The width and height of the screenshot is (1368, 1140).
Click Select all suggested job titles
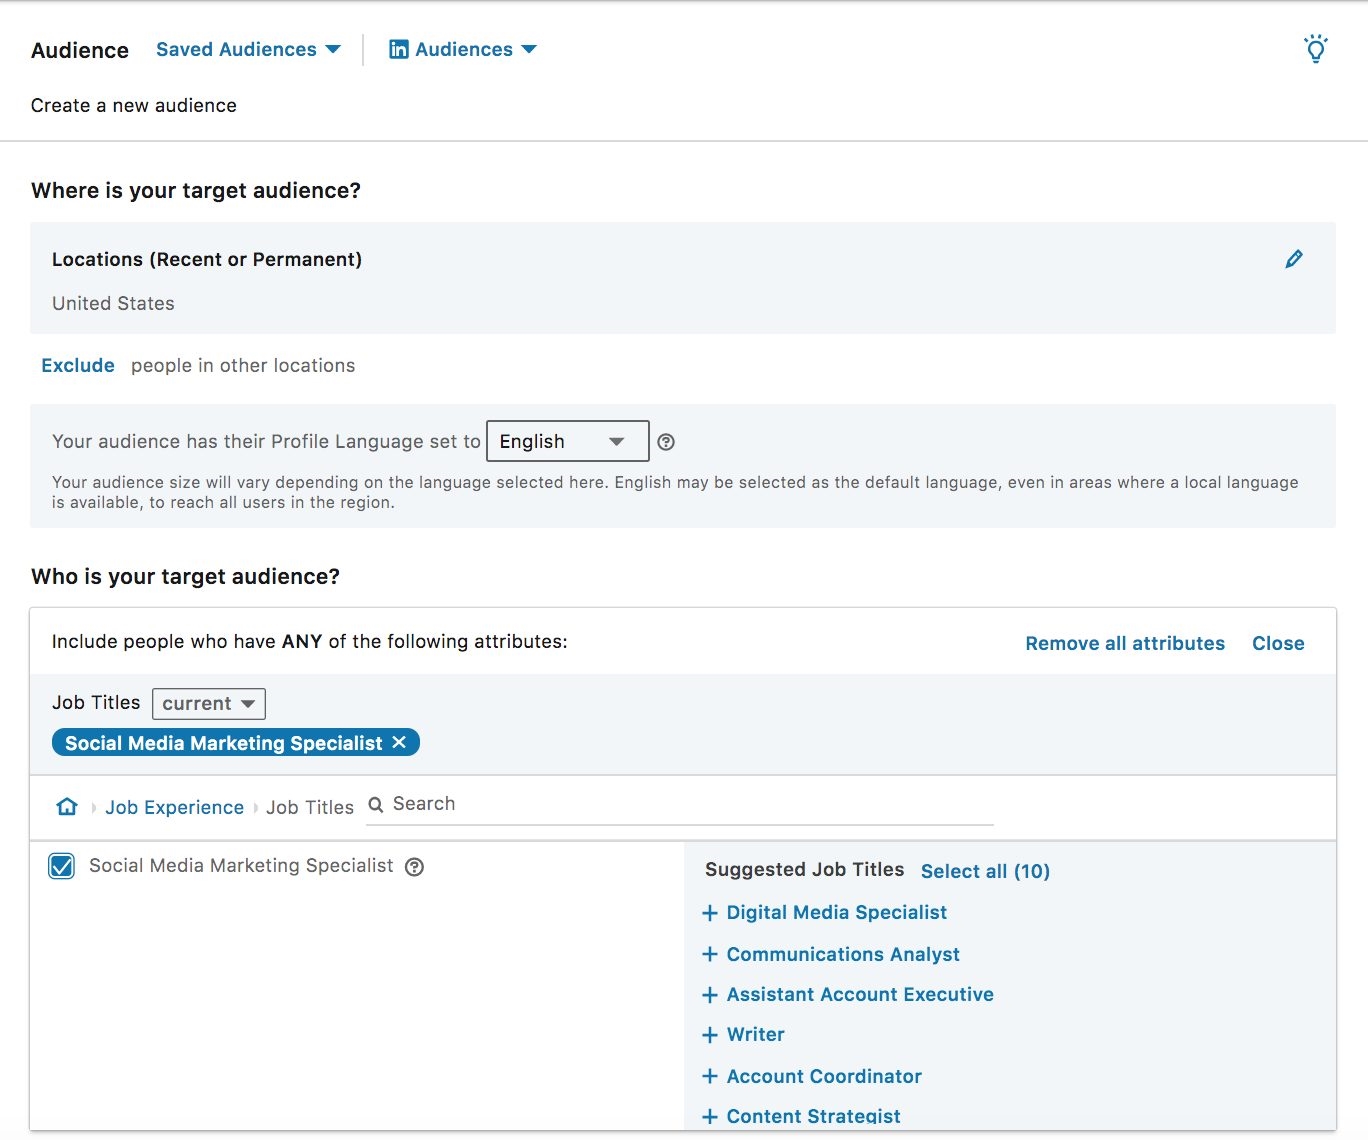pos(985,871)
